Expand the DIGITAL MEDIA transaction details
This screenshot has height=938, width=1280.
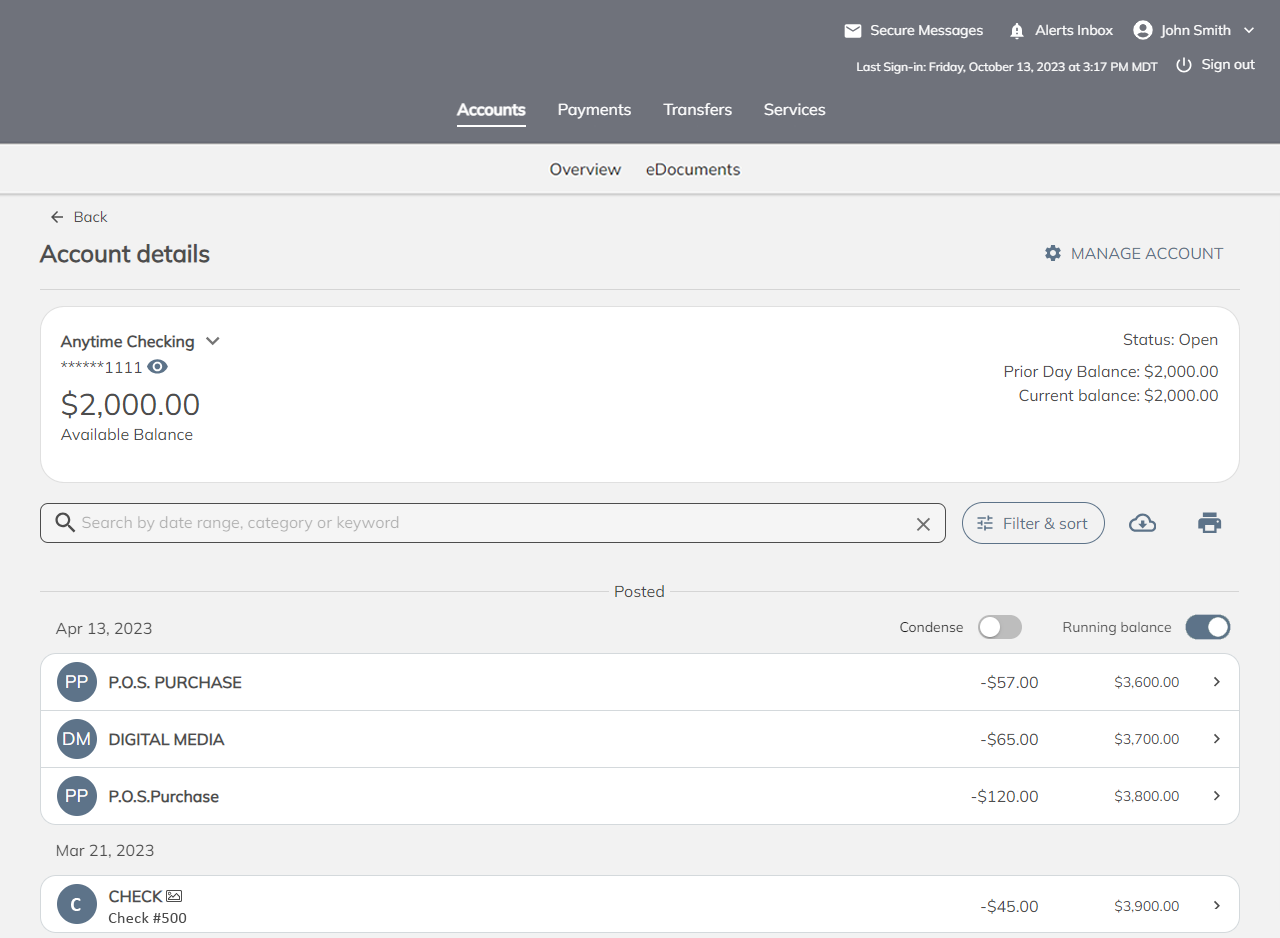(1216, 739)
